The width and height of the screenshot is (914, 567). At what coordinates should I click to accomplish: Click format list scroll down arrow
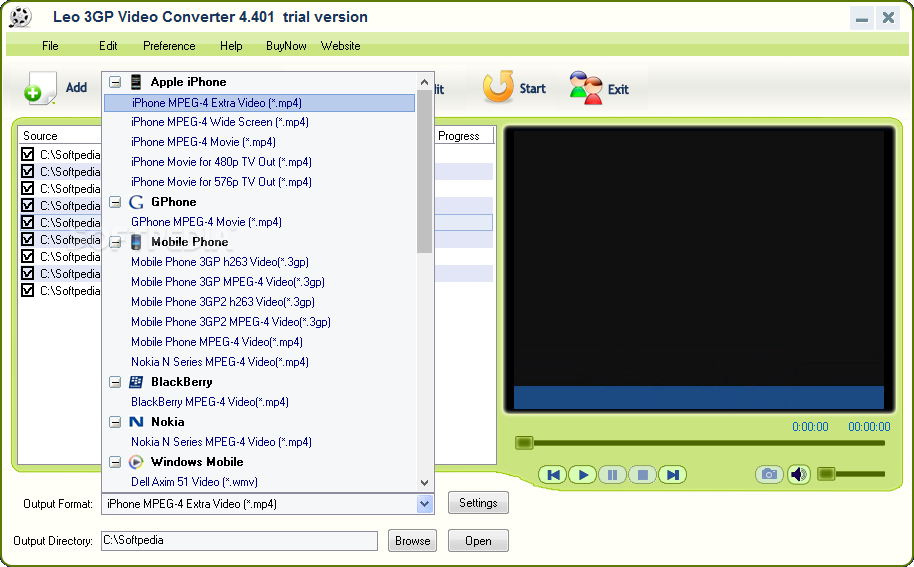click(x=424, y=483)
